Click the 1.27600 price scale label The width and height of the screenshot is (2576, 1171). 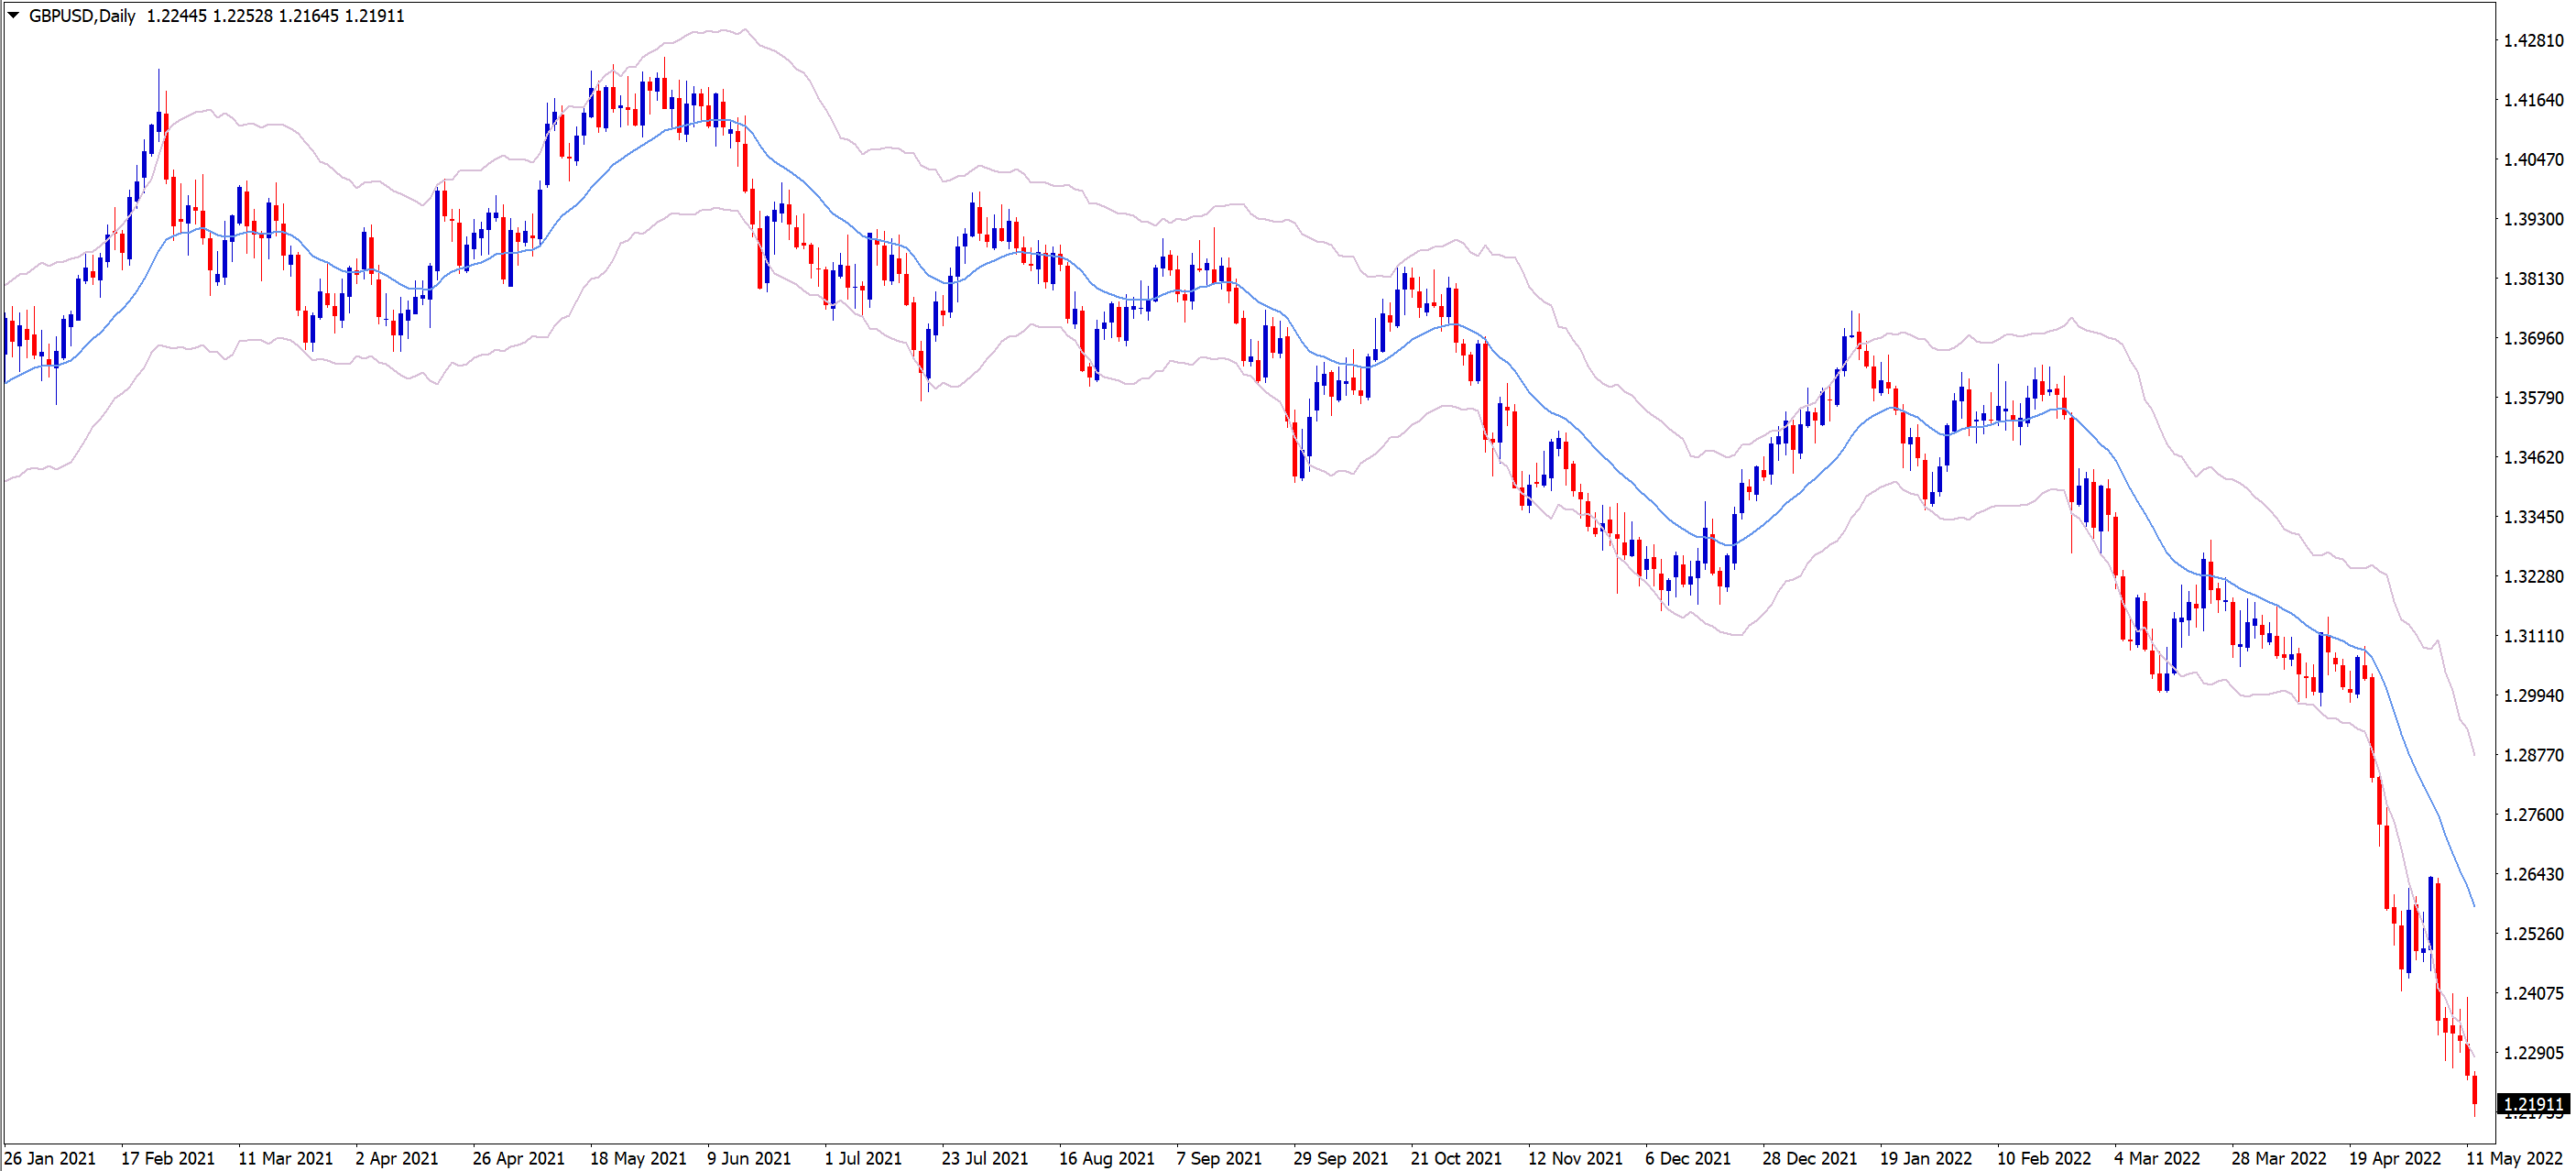pos(2533,814)
